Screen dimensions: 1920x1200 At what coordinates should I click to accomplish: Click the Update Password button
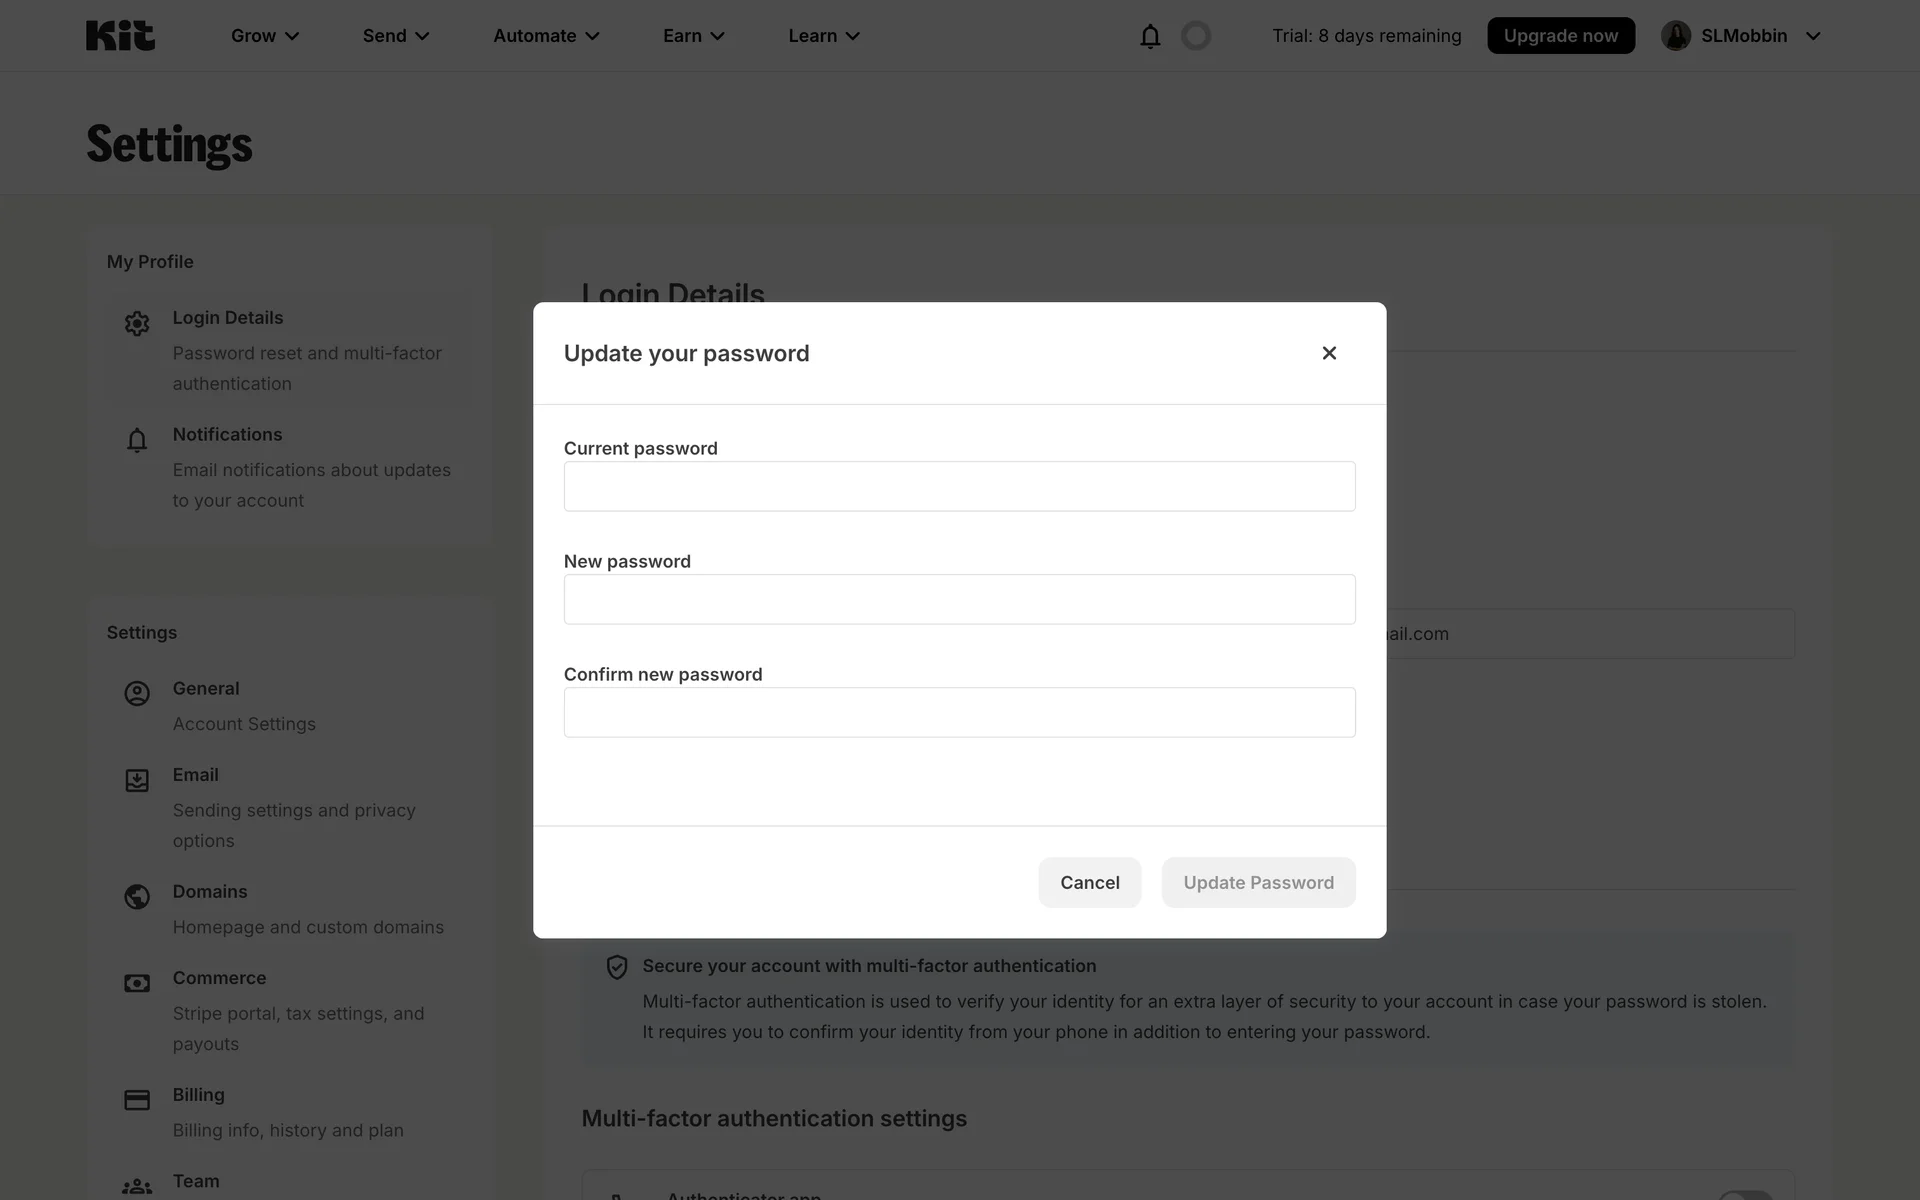(x=1258, y=882)
